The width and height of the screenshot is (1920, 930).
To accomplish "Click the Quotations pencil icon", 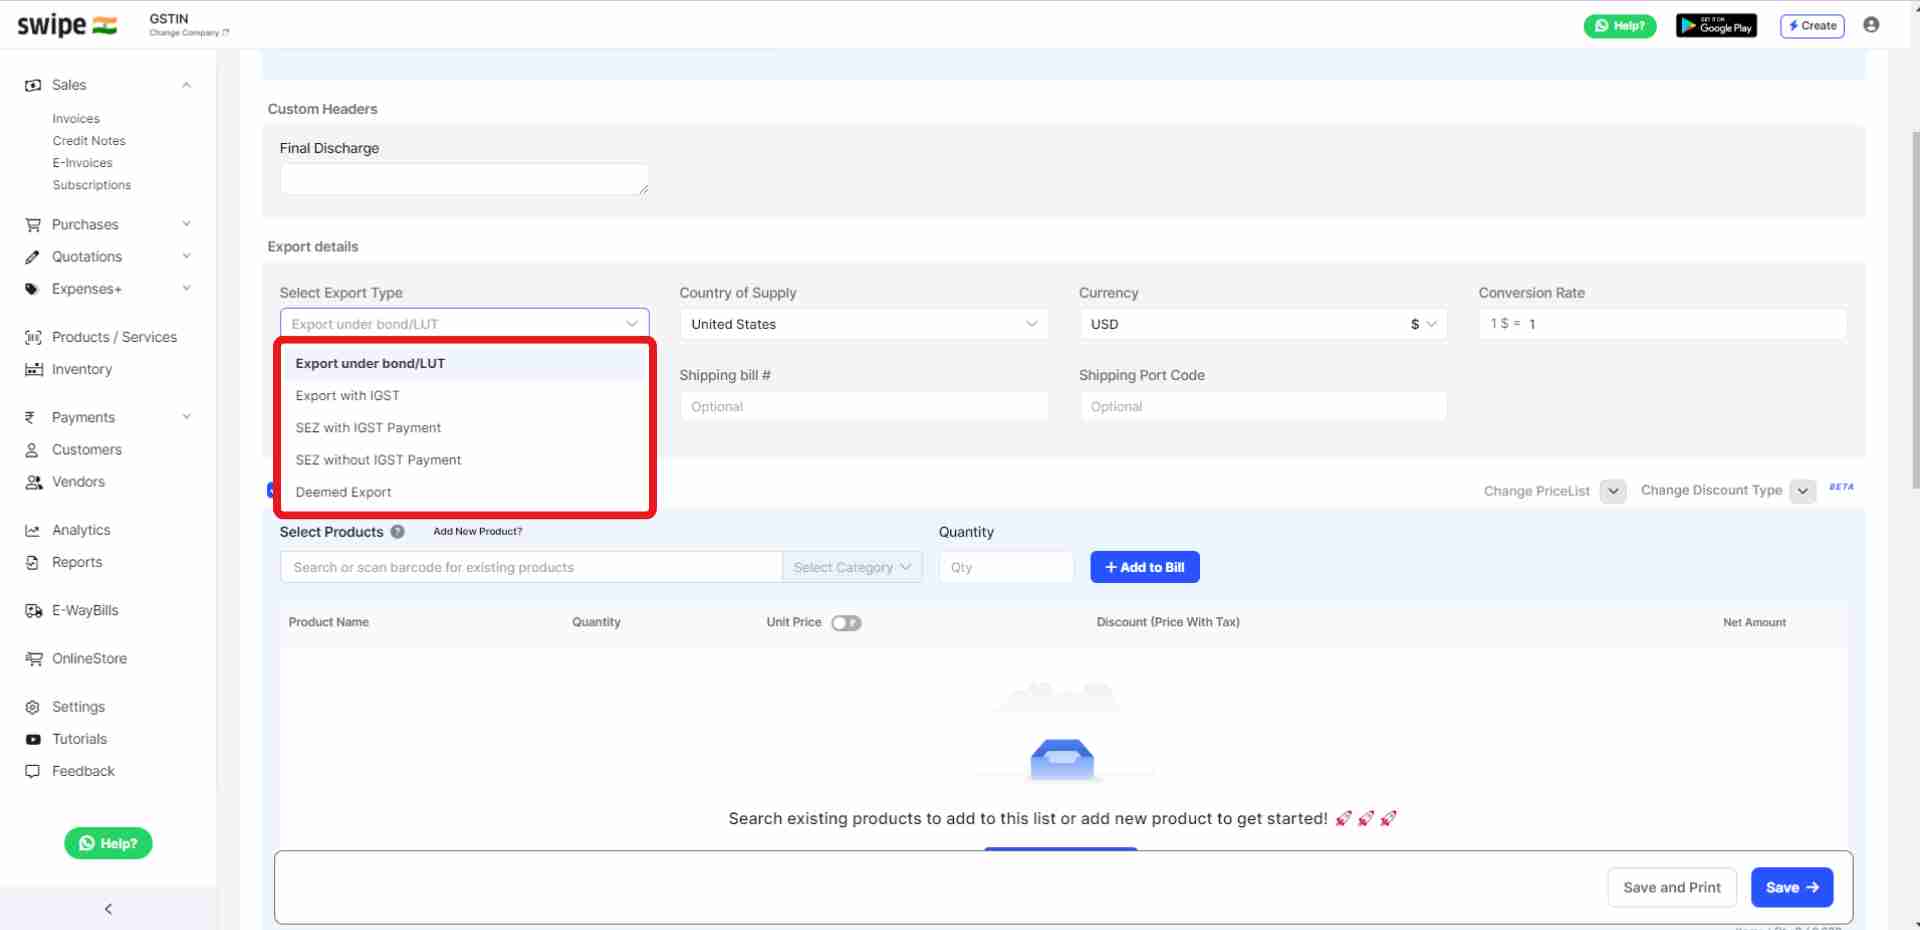I will pos(33,257).
